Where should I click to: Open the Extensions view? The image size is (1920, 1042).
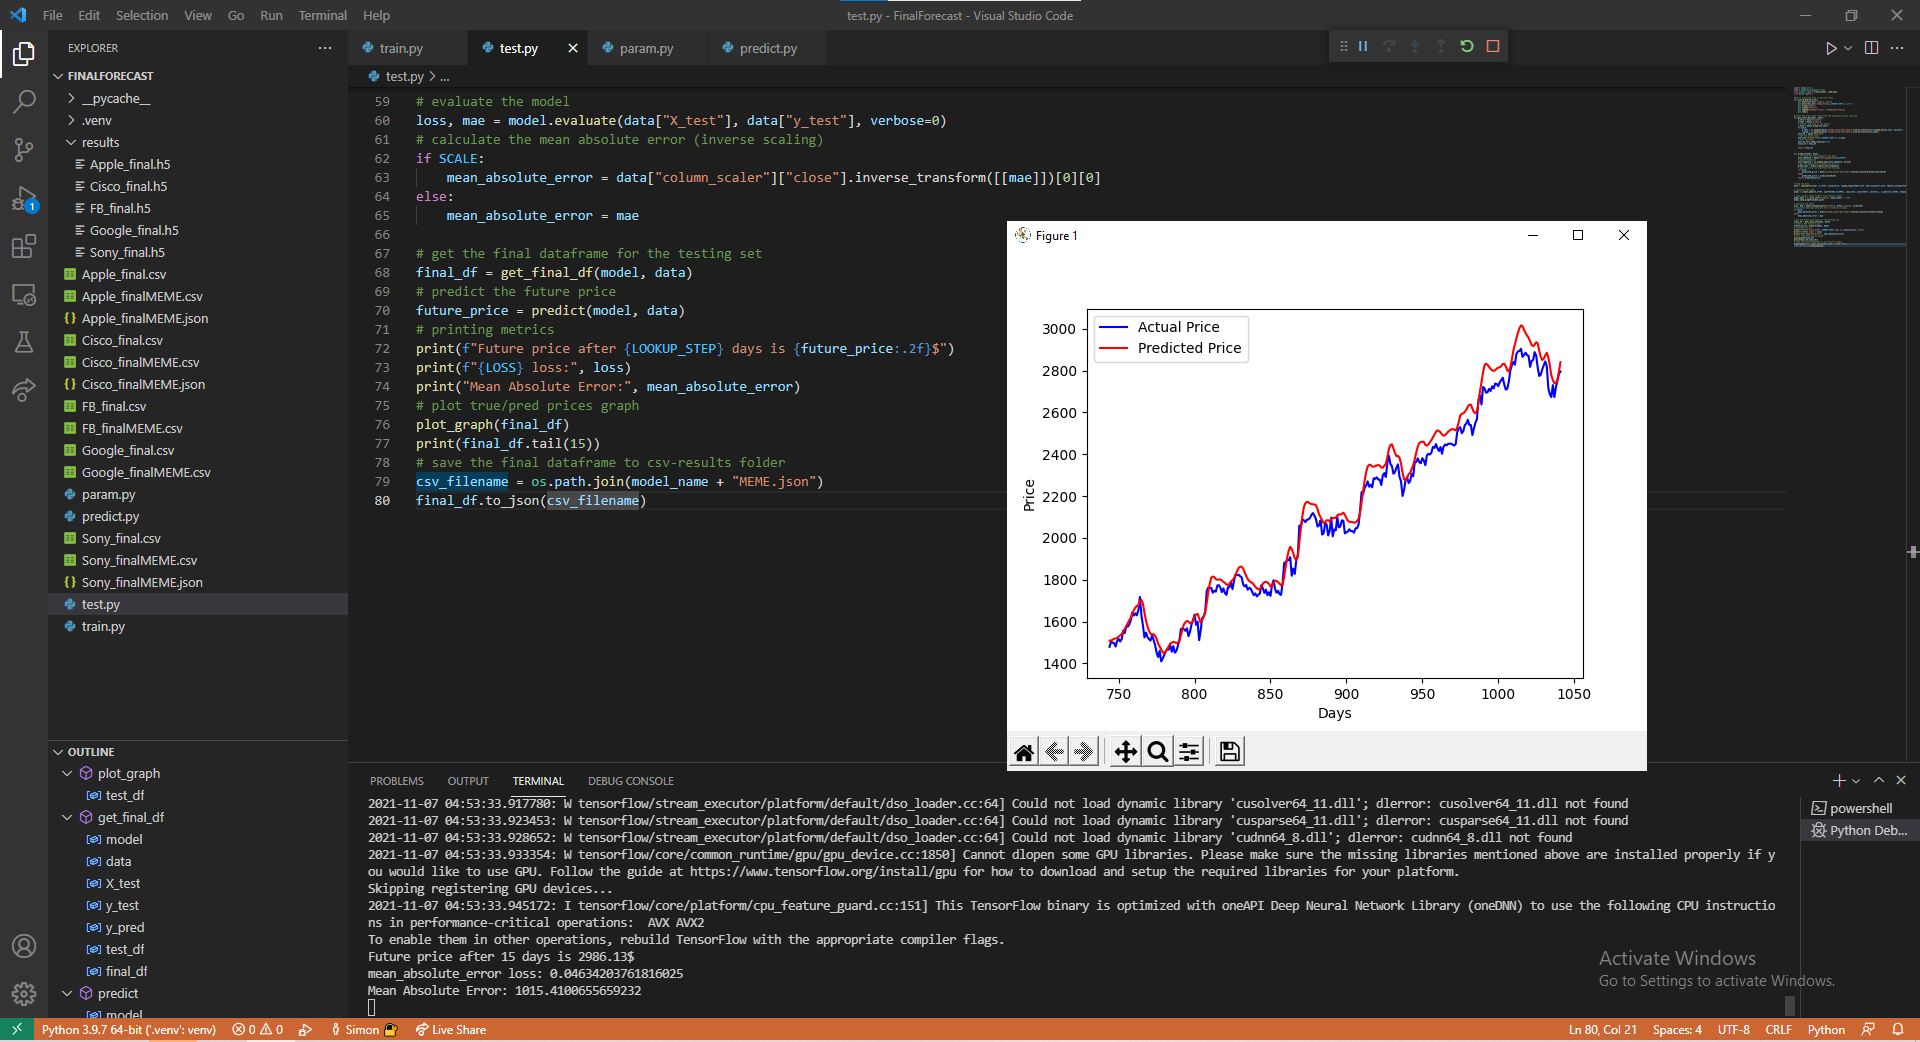(x=24, y=246)
